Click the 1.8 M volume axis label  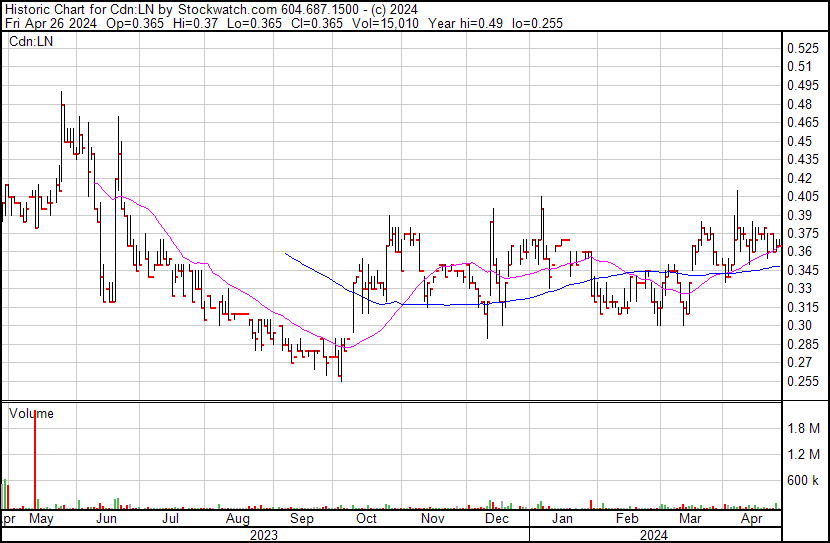click(803, 428)
